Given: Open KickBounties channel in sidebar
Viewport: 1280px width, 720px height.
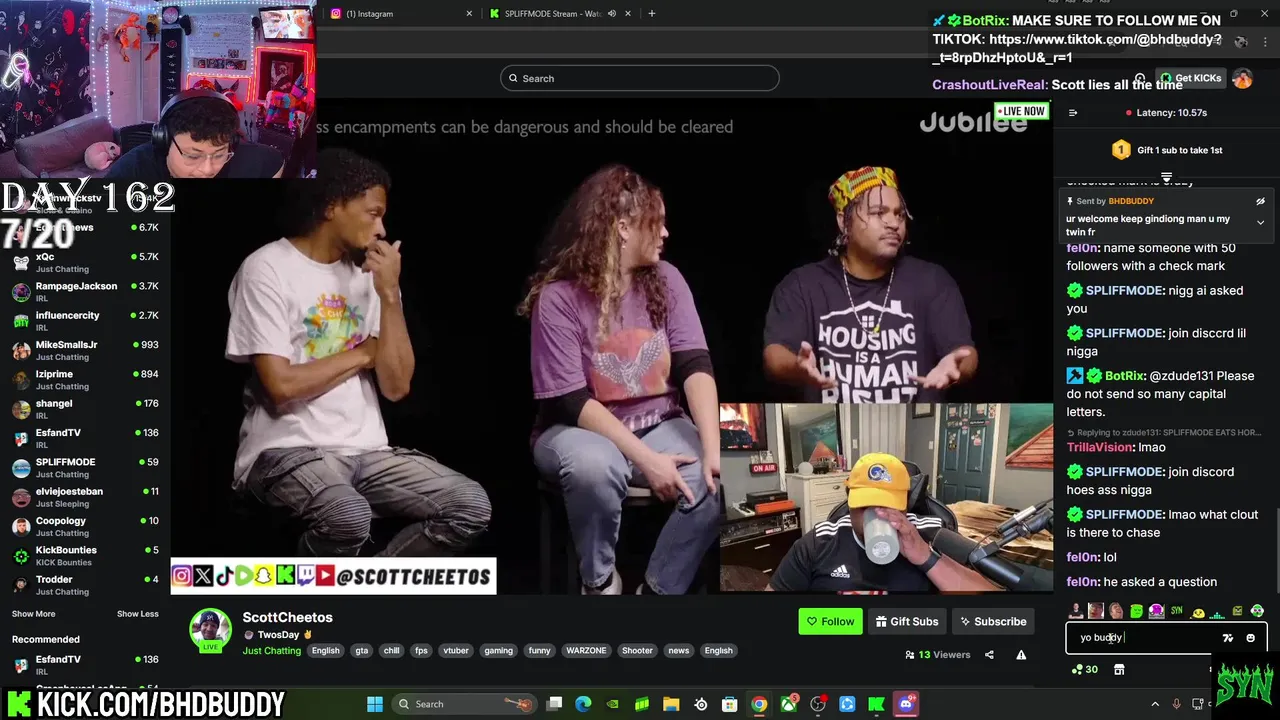Looking at the screenshot, I should point(85,556).
